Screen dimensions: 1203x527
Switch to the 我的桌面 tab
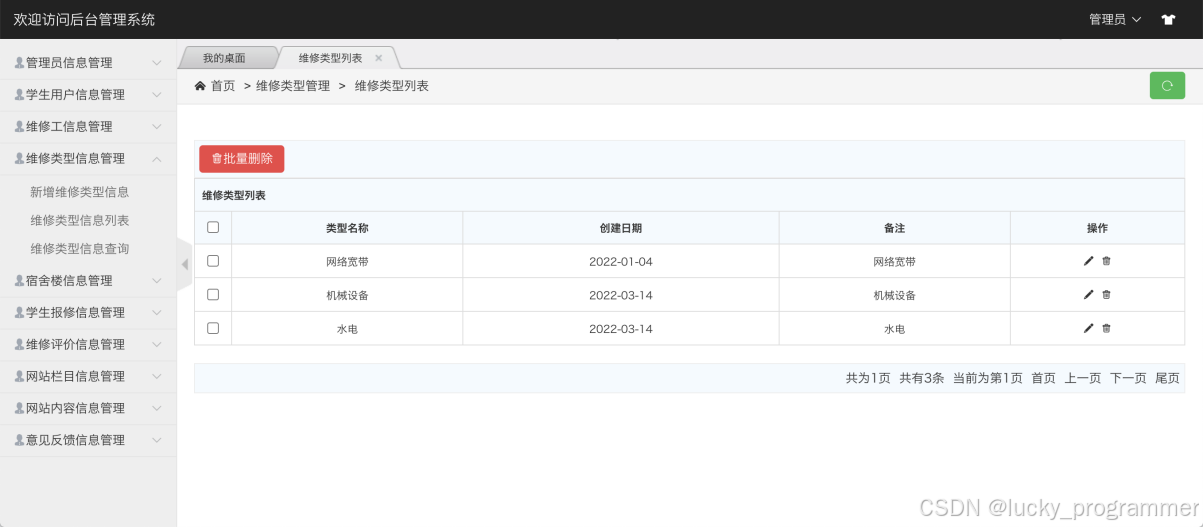pos(224,58)
